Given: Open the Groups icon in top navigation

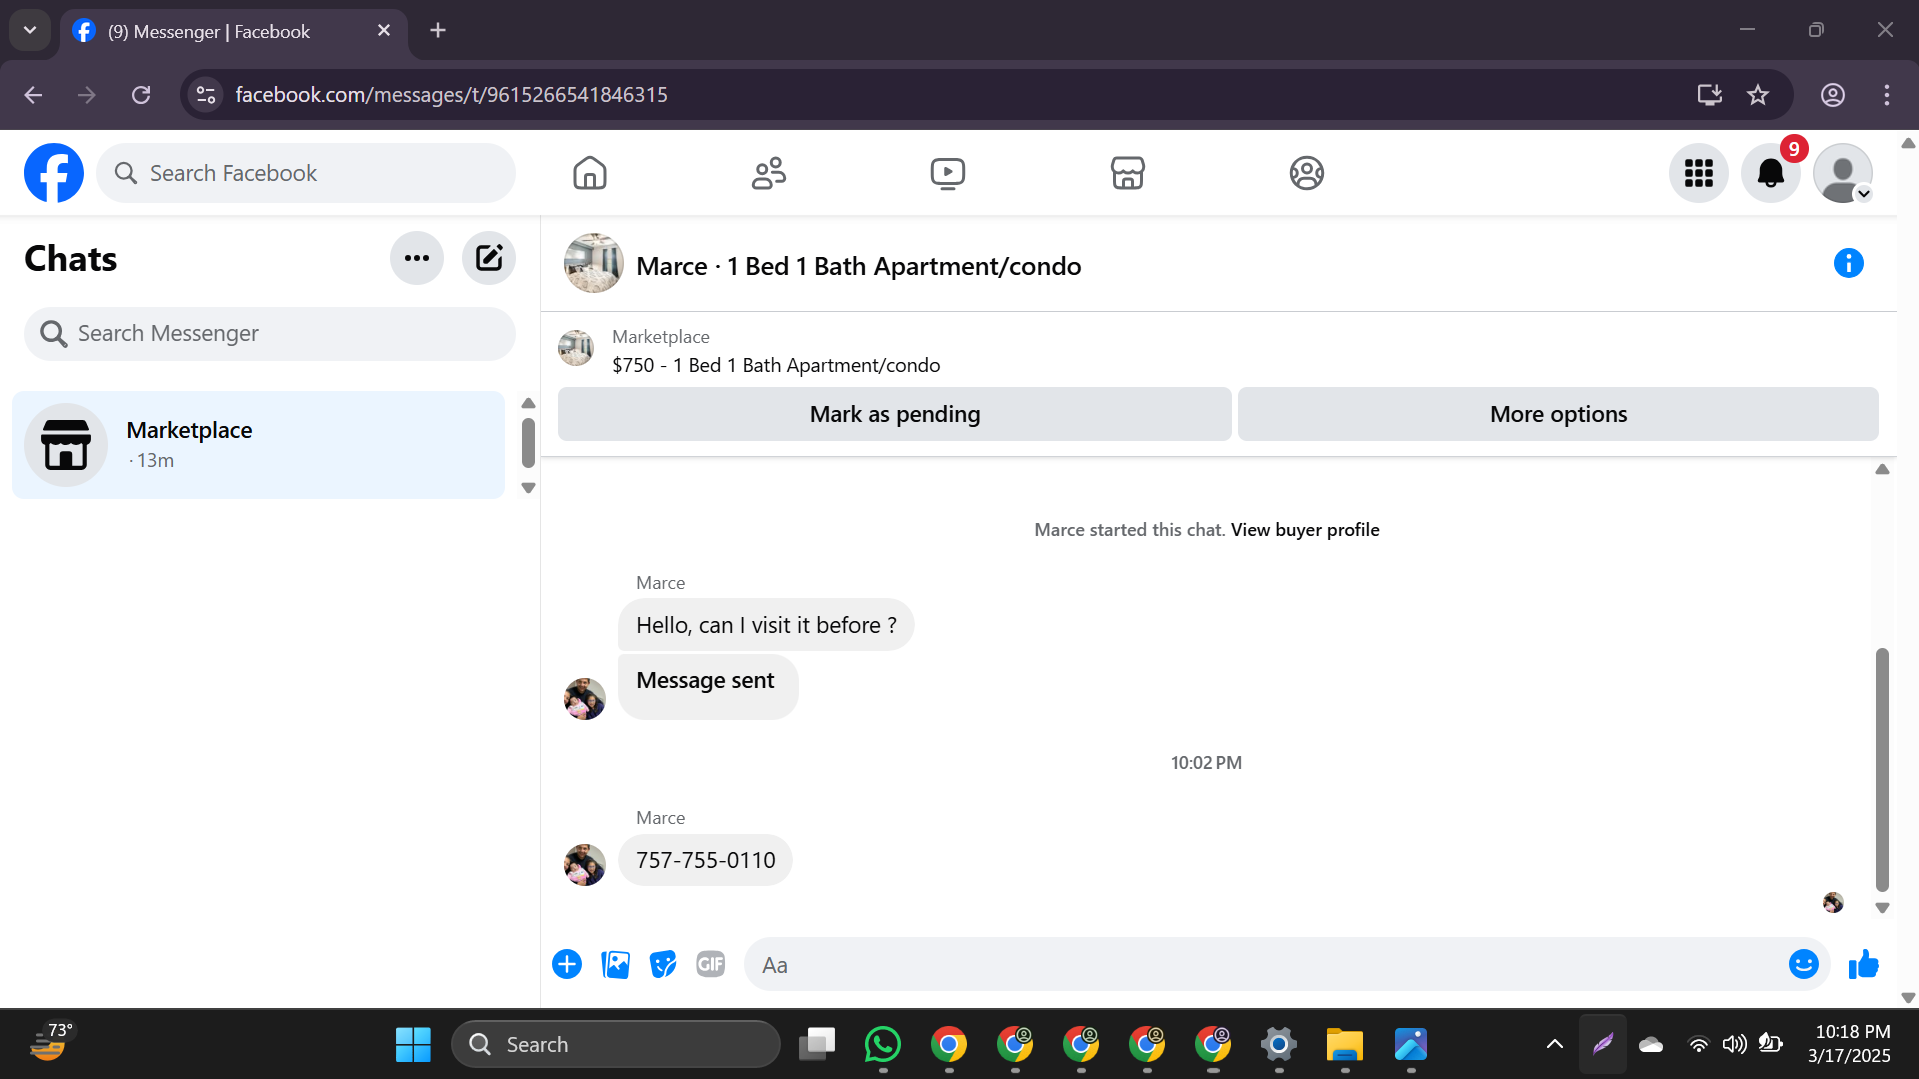Looking at the screenshot, I should (x=1307, y=173).
